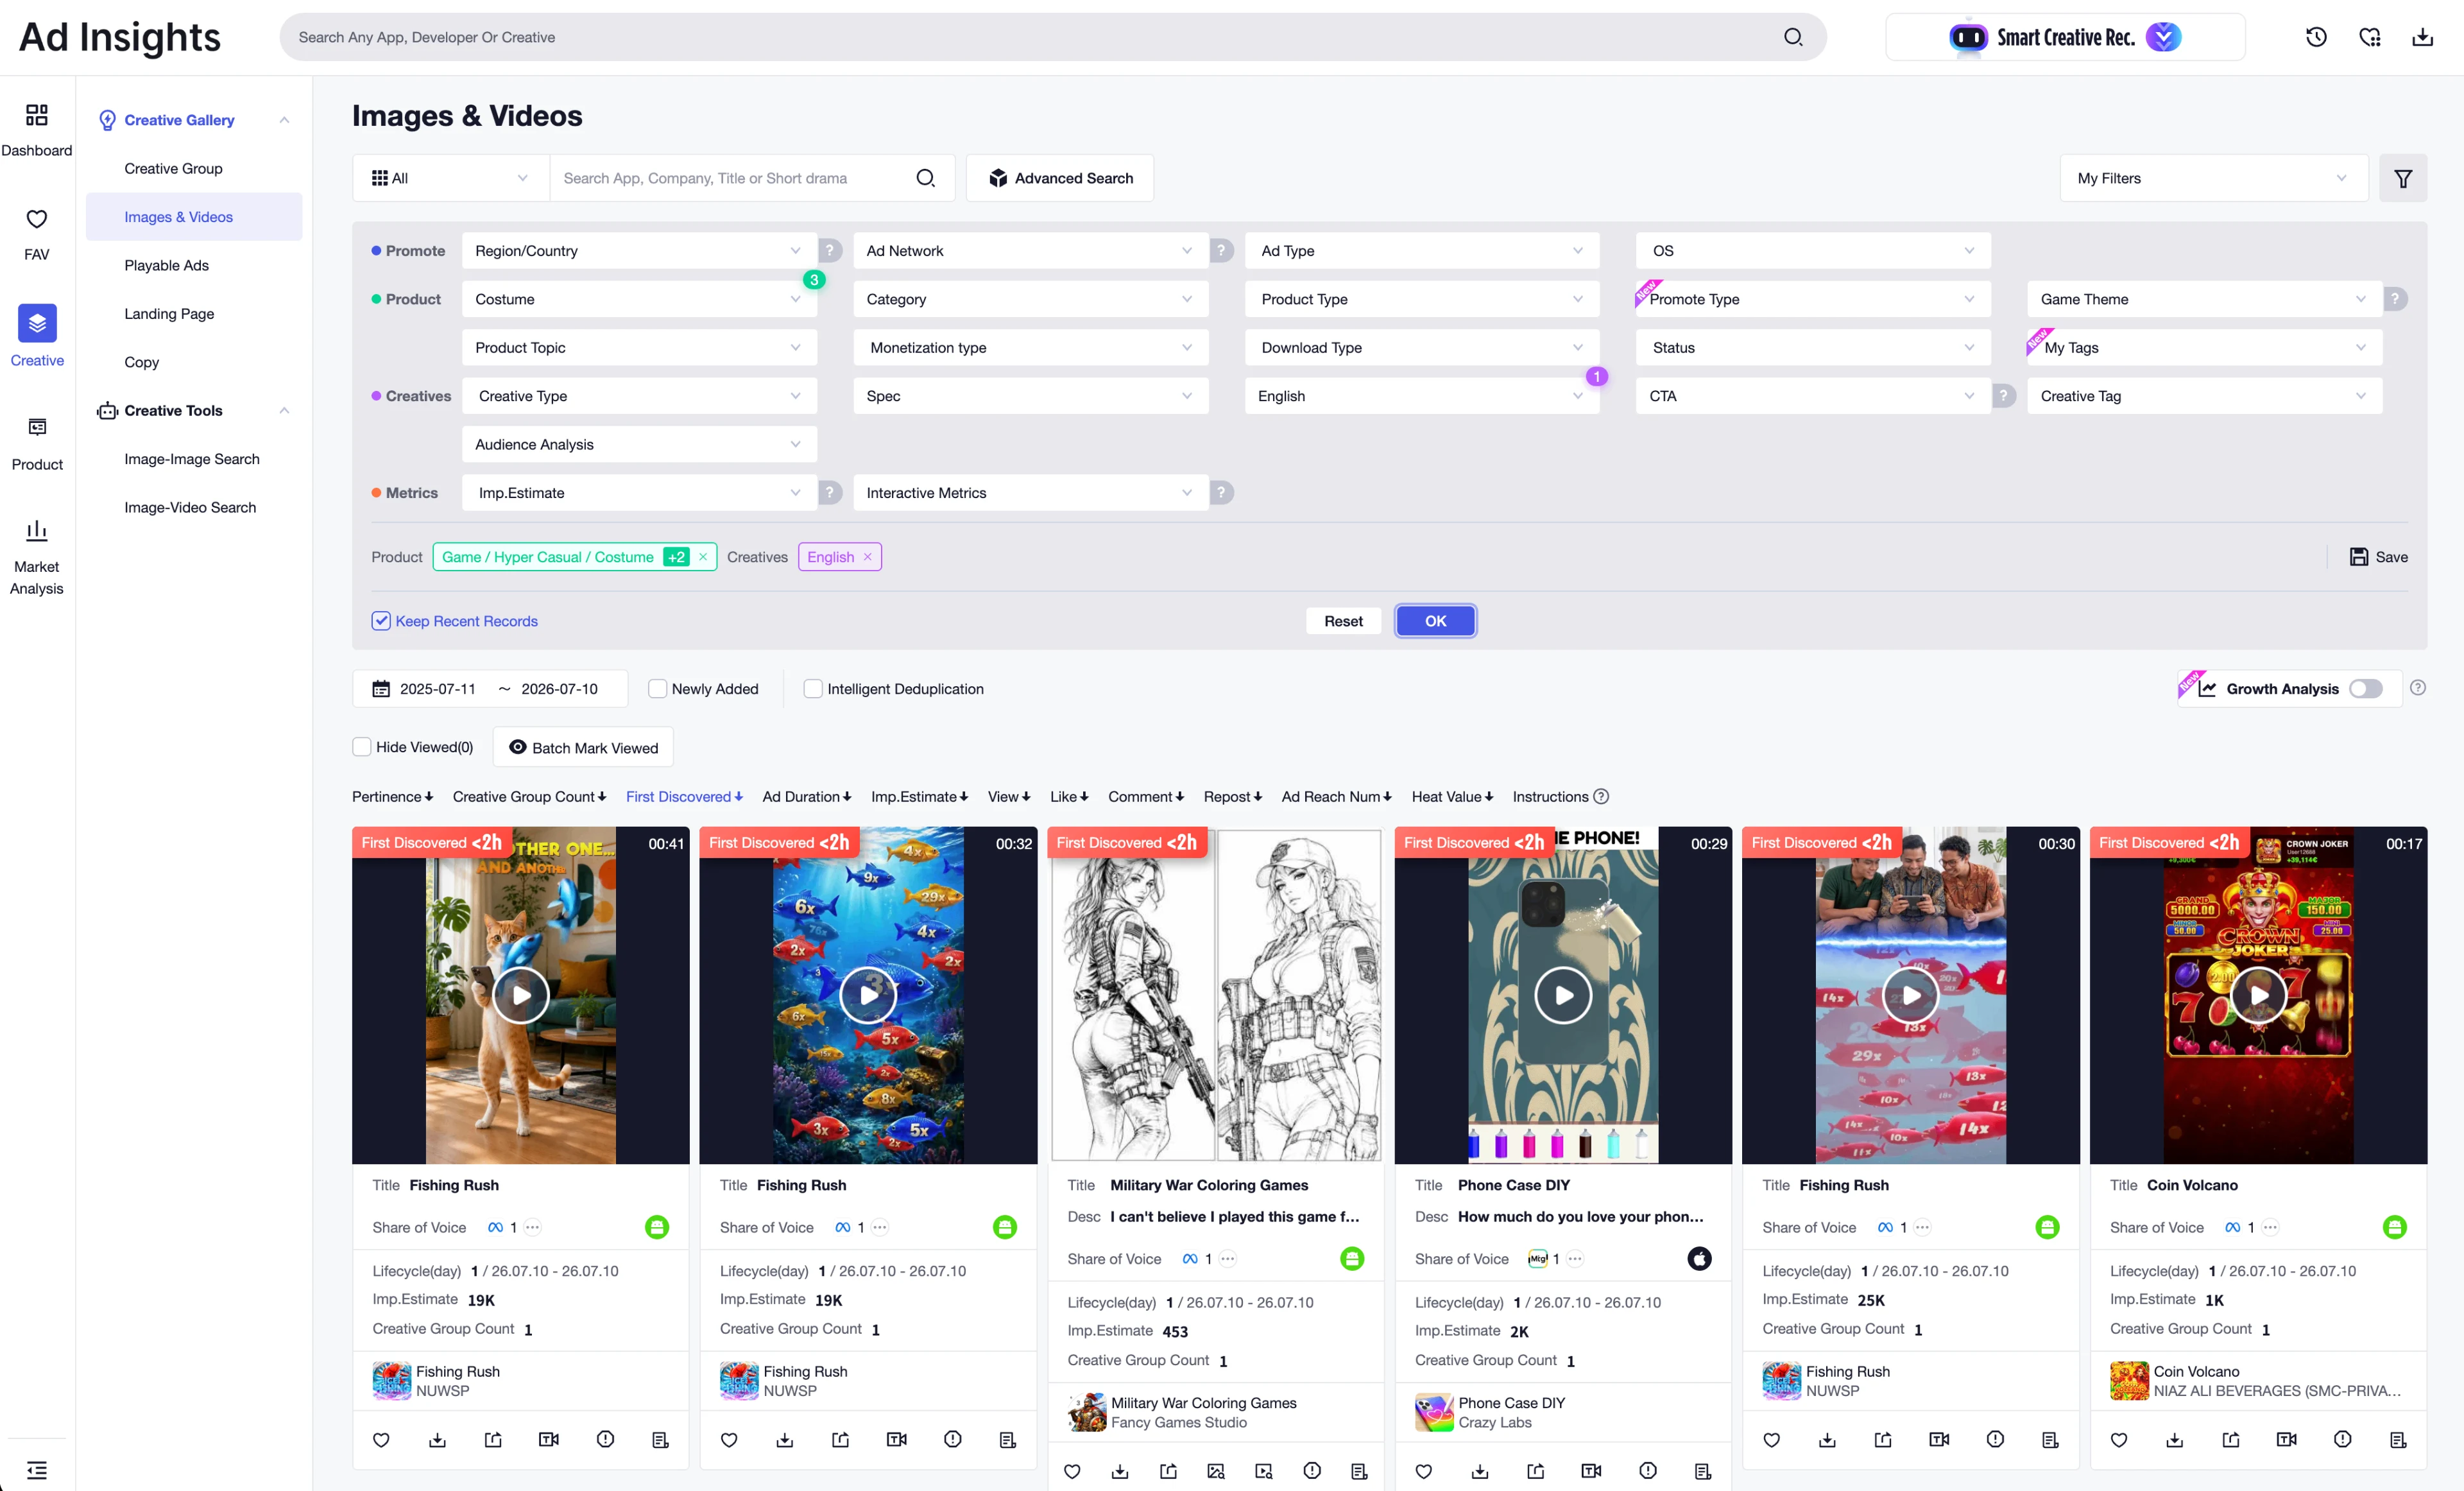The width and height of the screenshot is (2464, 1491).
Task: Sort by Heat Value
Action: click(1452, 797)
